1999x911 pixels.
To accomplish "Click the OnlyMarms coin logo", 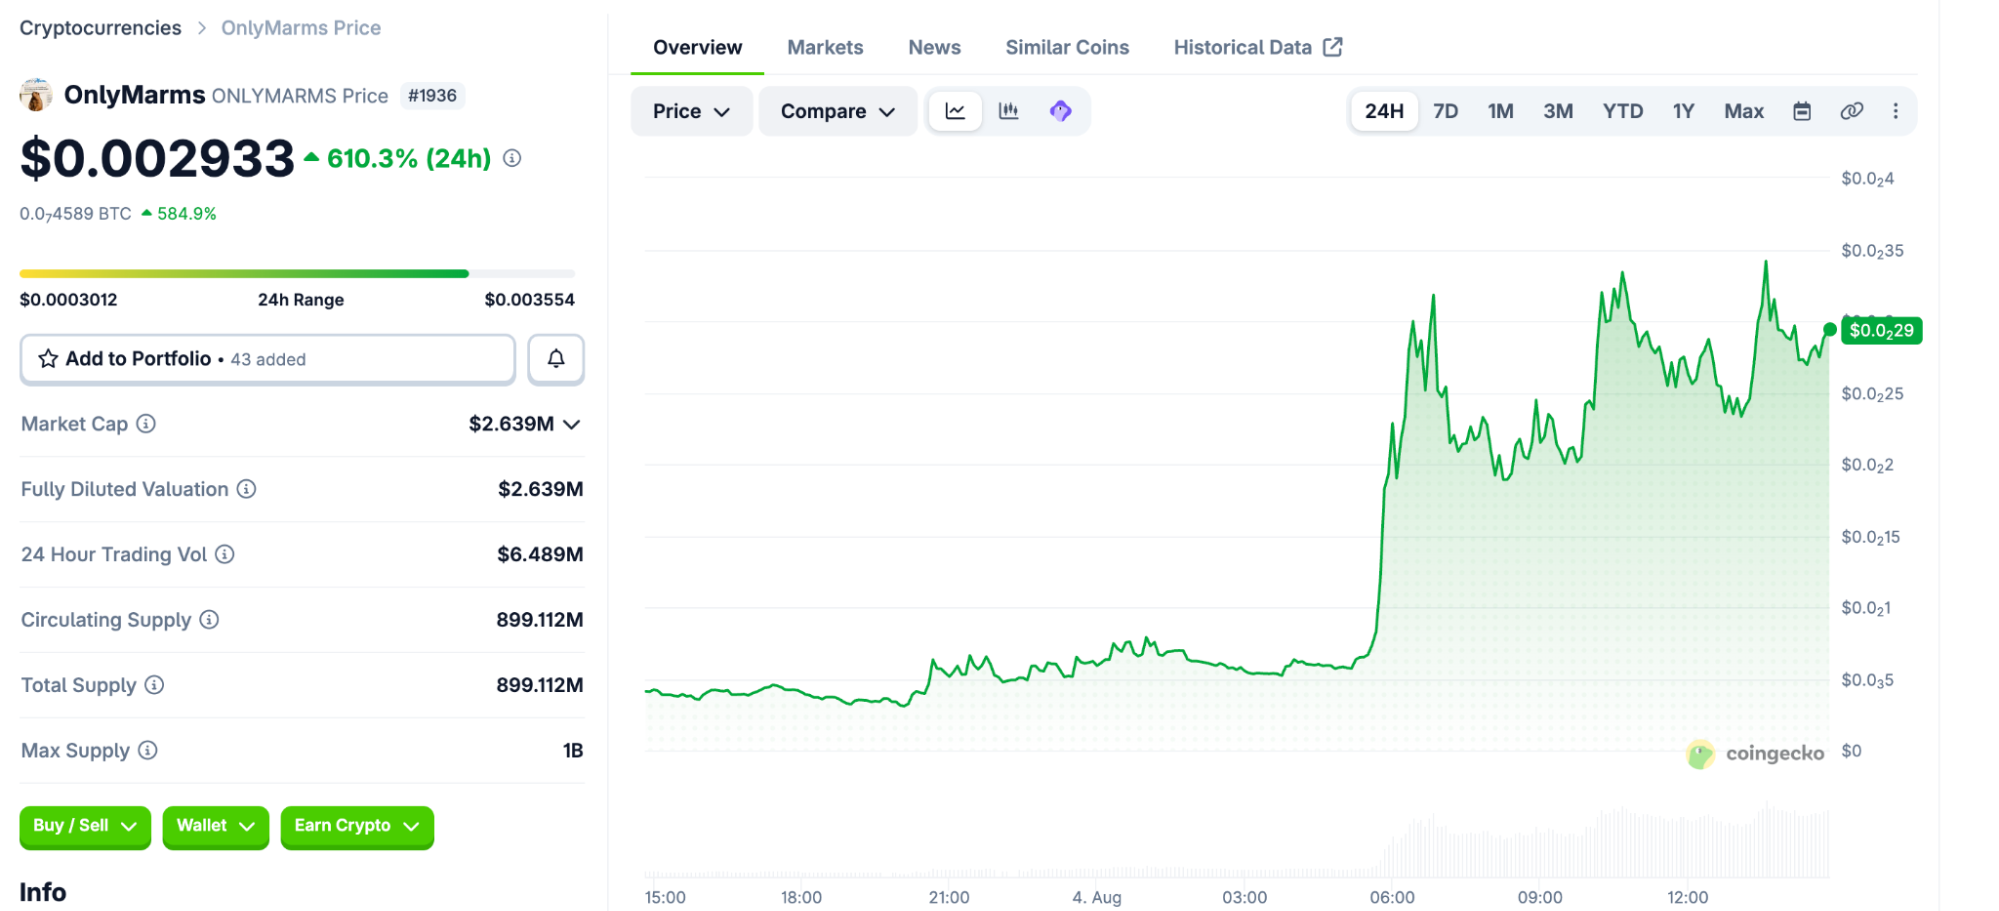I will coord(36,95).
